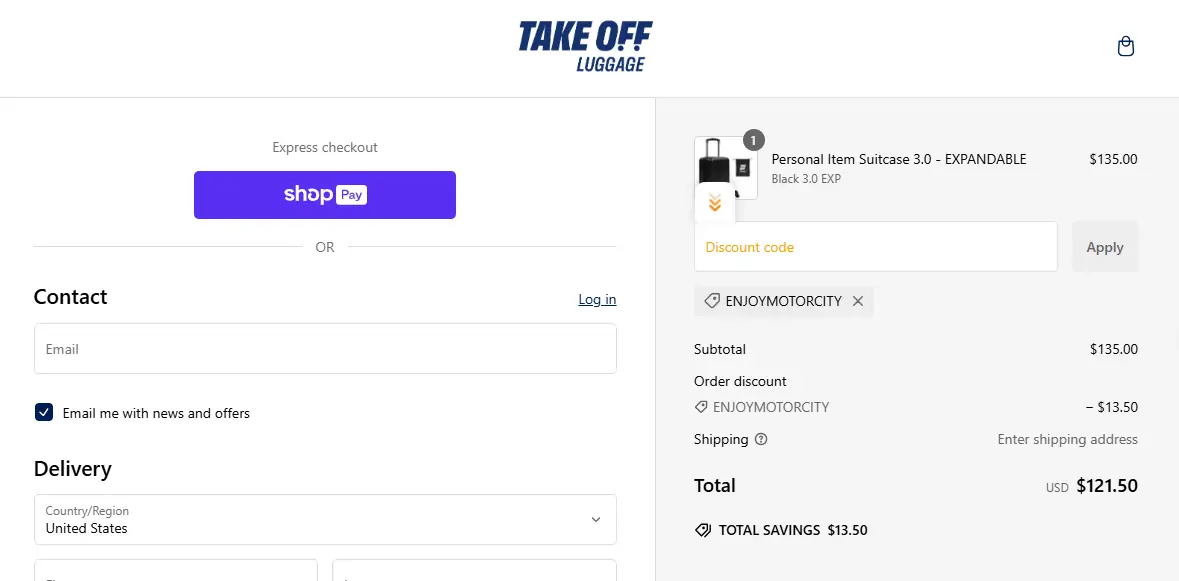Uncheck Email me with news and offers
Viewport: 1179px width, 581px height.
pyautogui.click(x=44, y=413)
